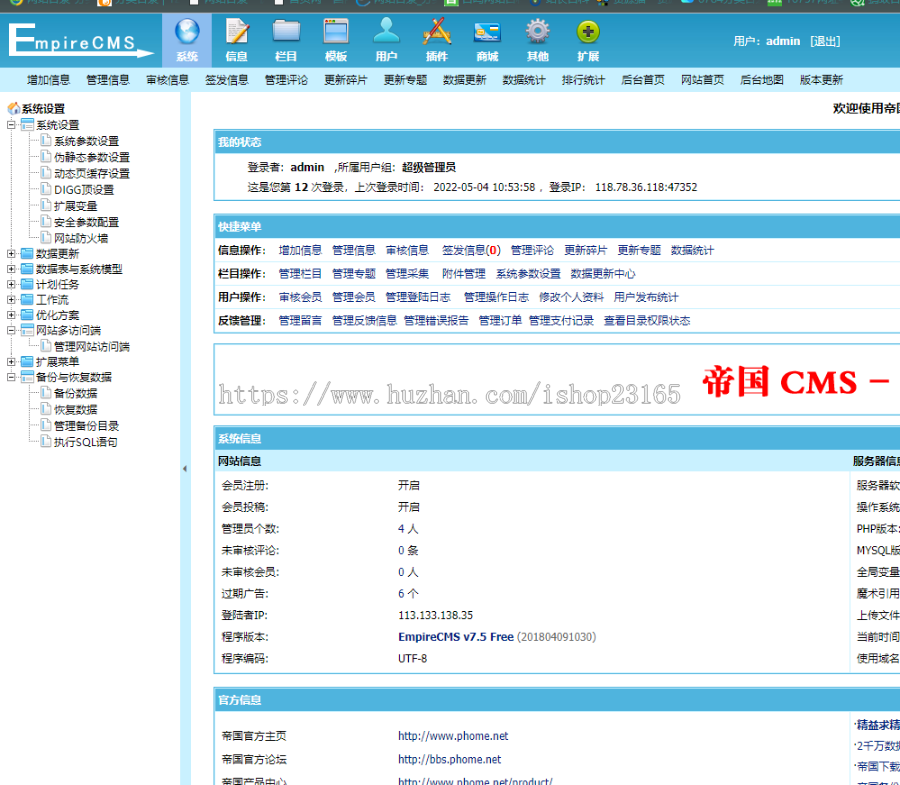Open 扩展变量 tree item
The image size is (900, 785).
[76, 206]
